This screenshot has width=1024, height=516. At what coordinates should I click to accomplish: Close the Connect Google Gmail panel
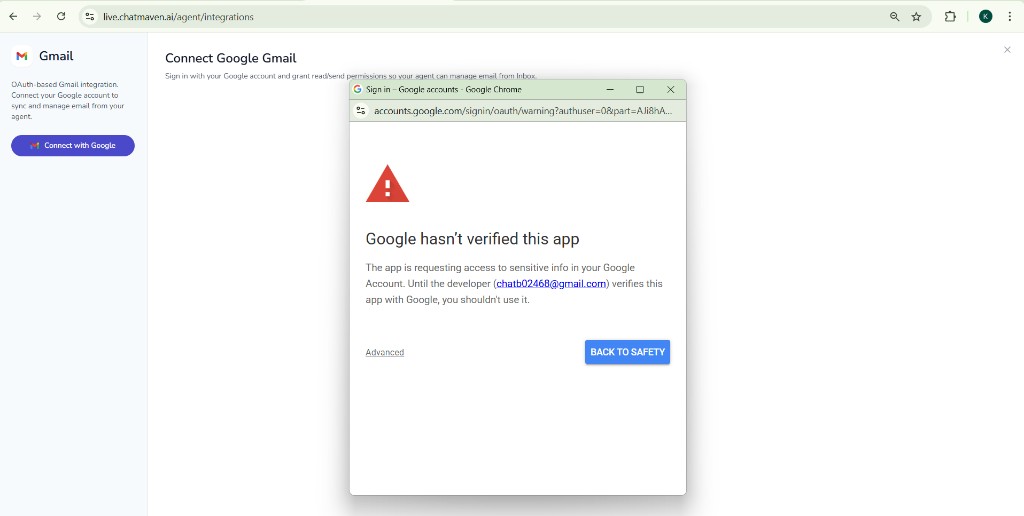coord(1007,50)
